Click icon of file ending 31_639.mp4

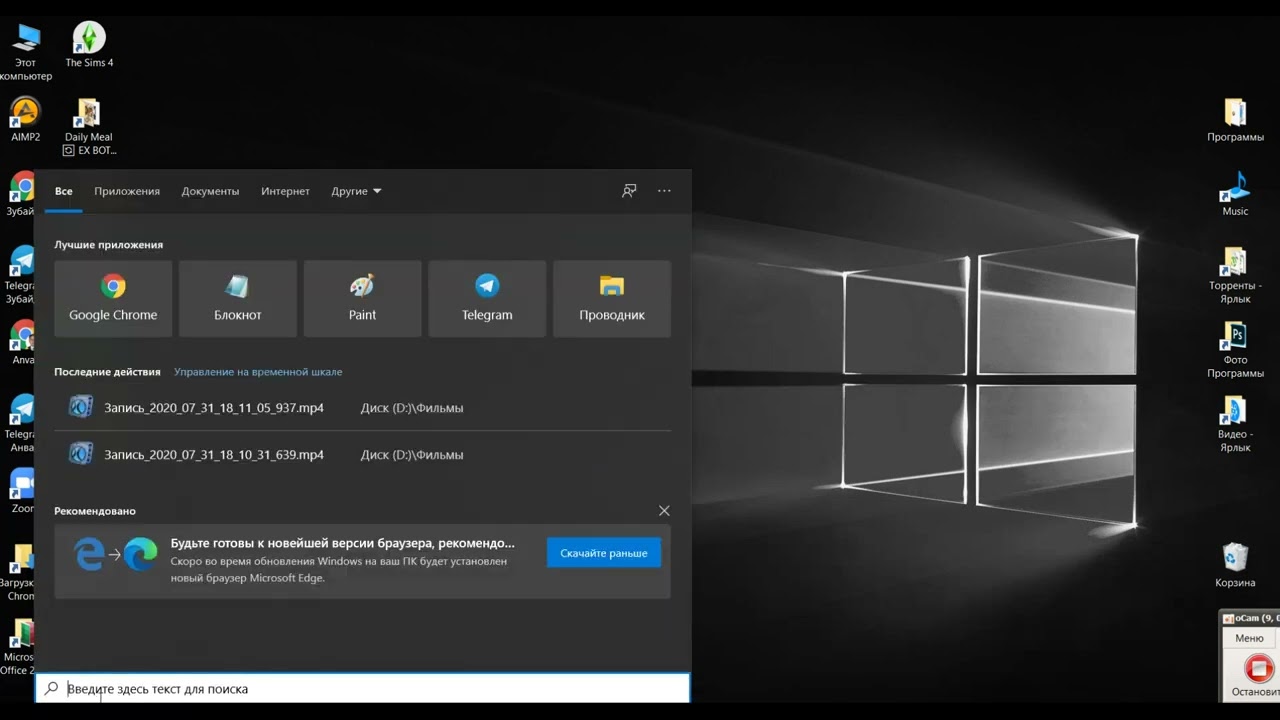(80, 454)
